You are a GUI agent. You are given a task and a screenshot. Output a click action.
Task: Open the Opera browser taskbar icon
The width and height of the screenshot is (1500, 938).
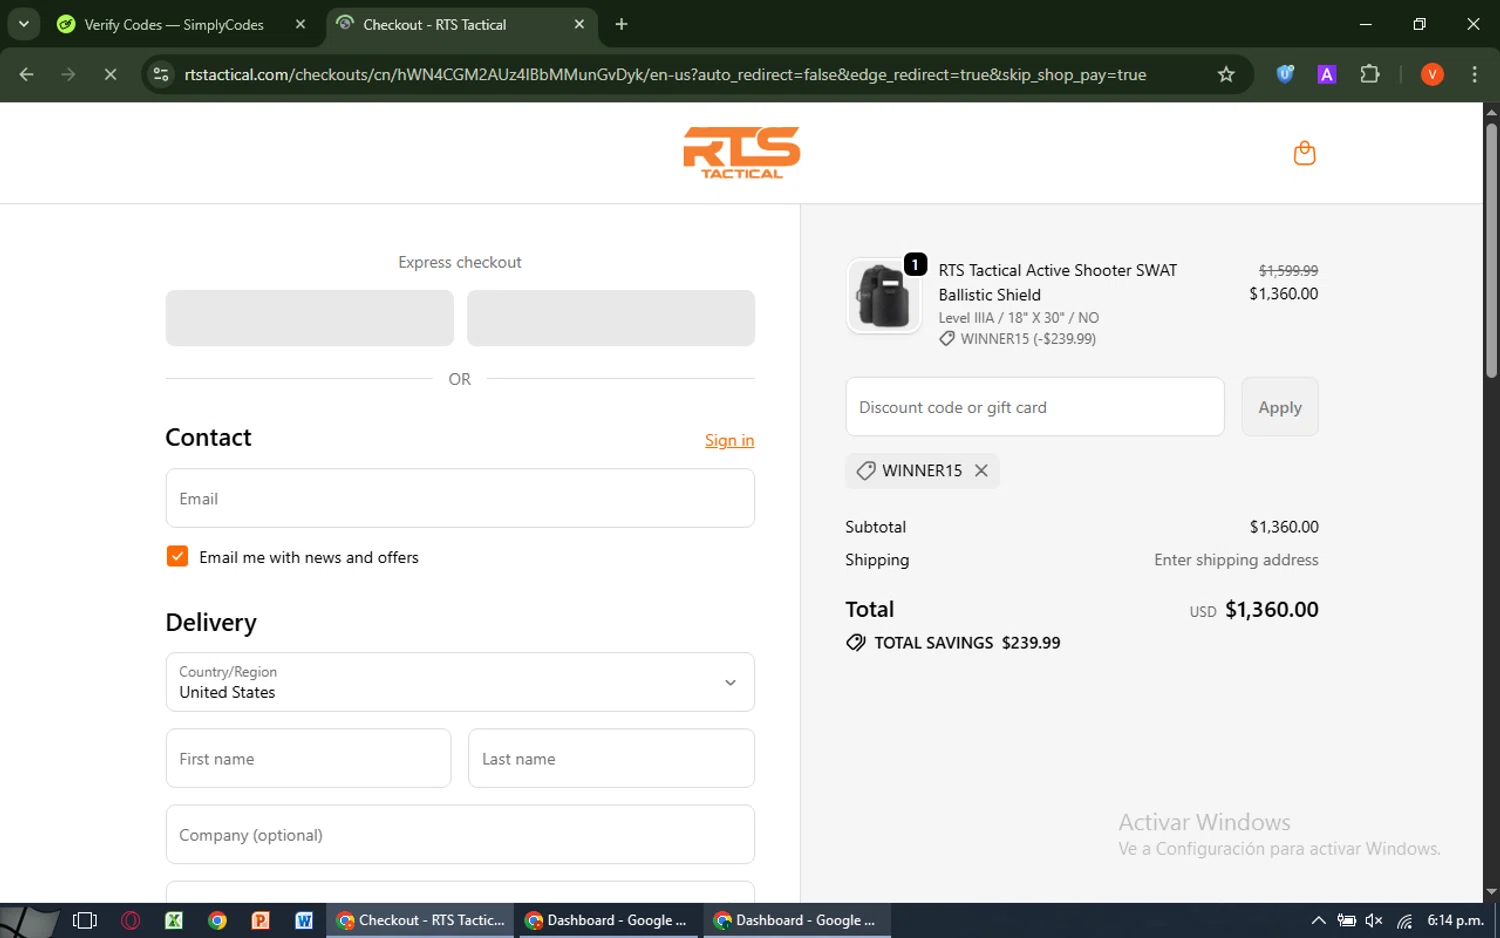pyautogui.click(x=130, y=920)
